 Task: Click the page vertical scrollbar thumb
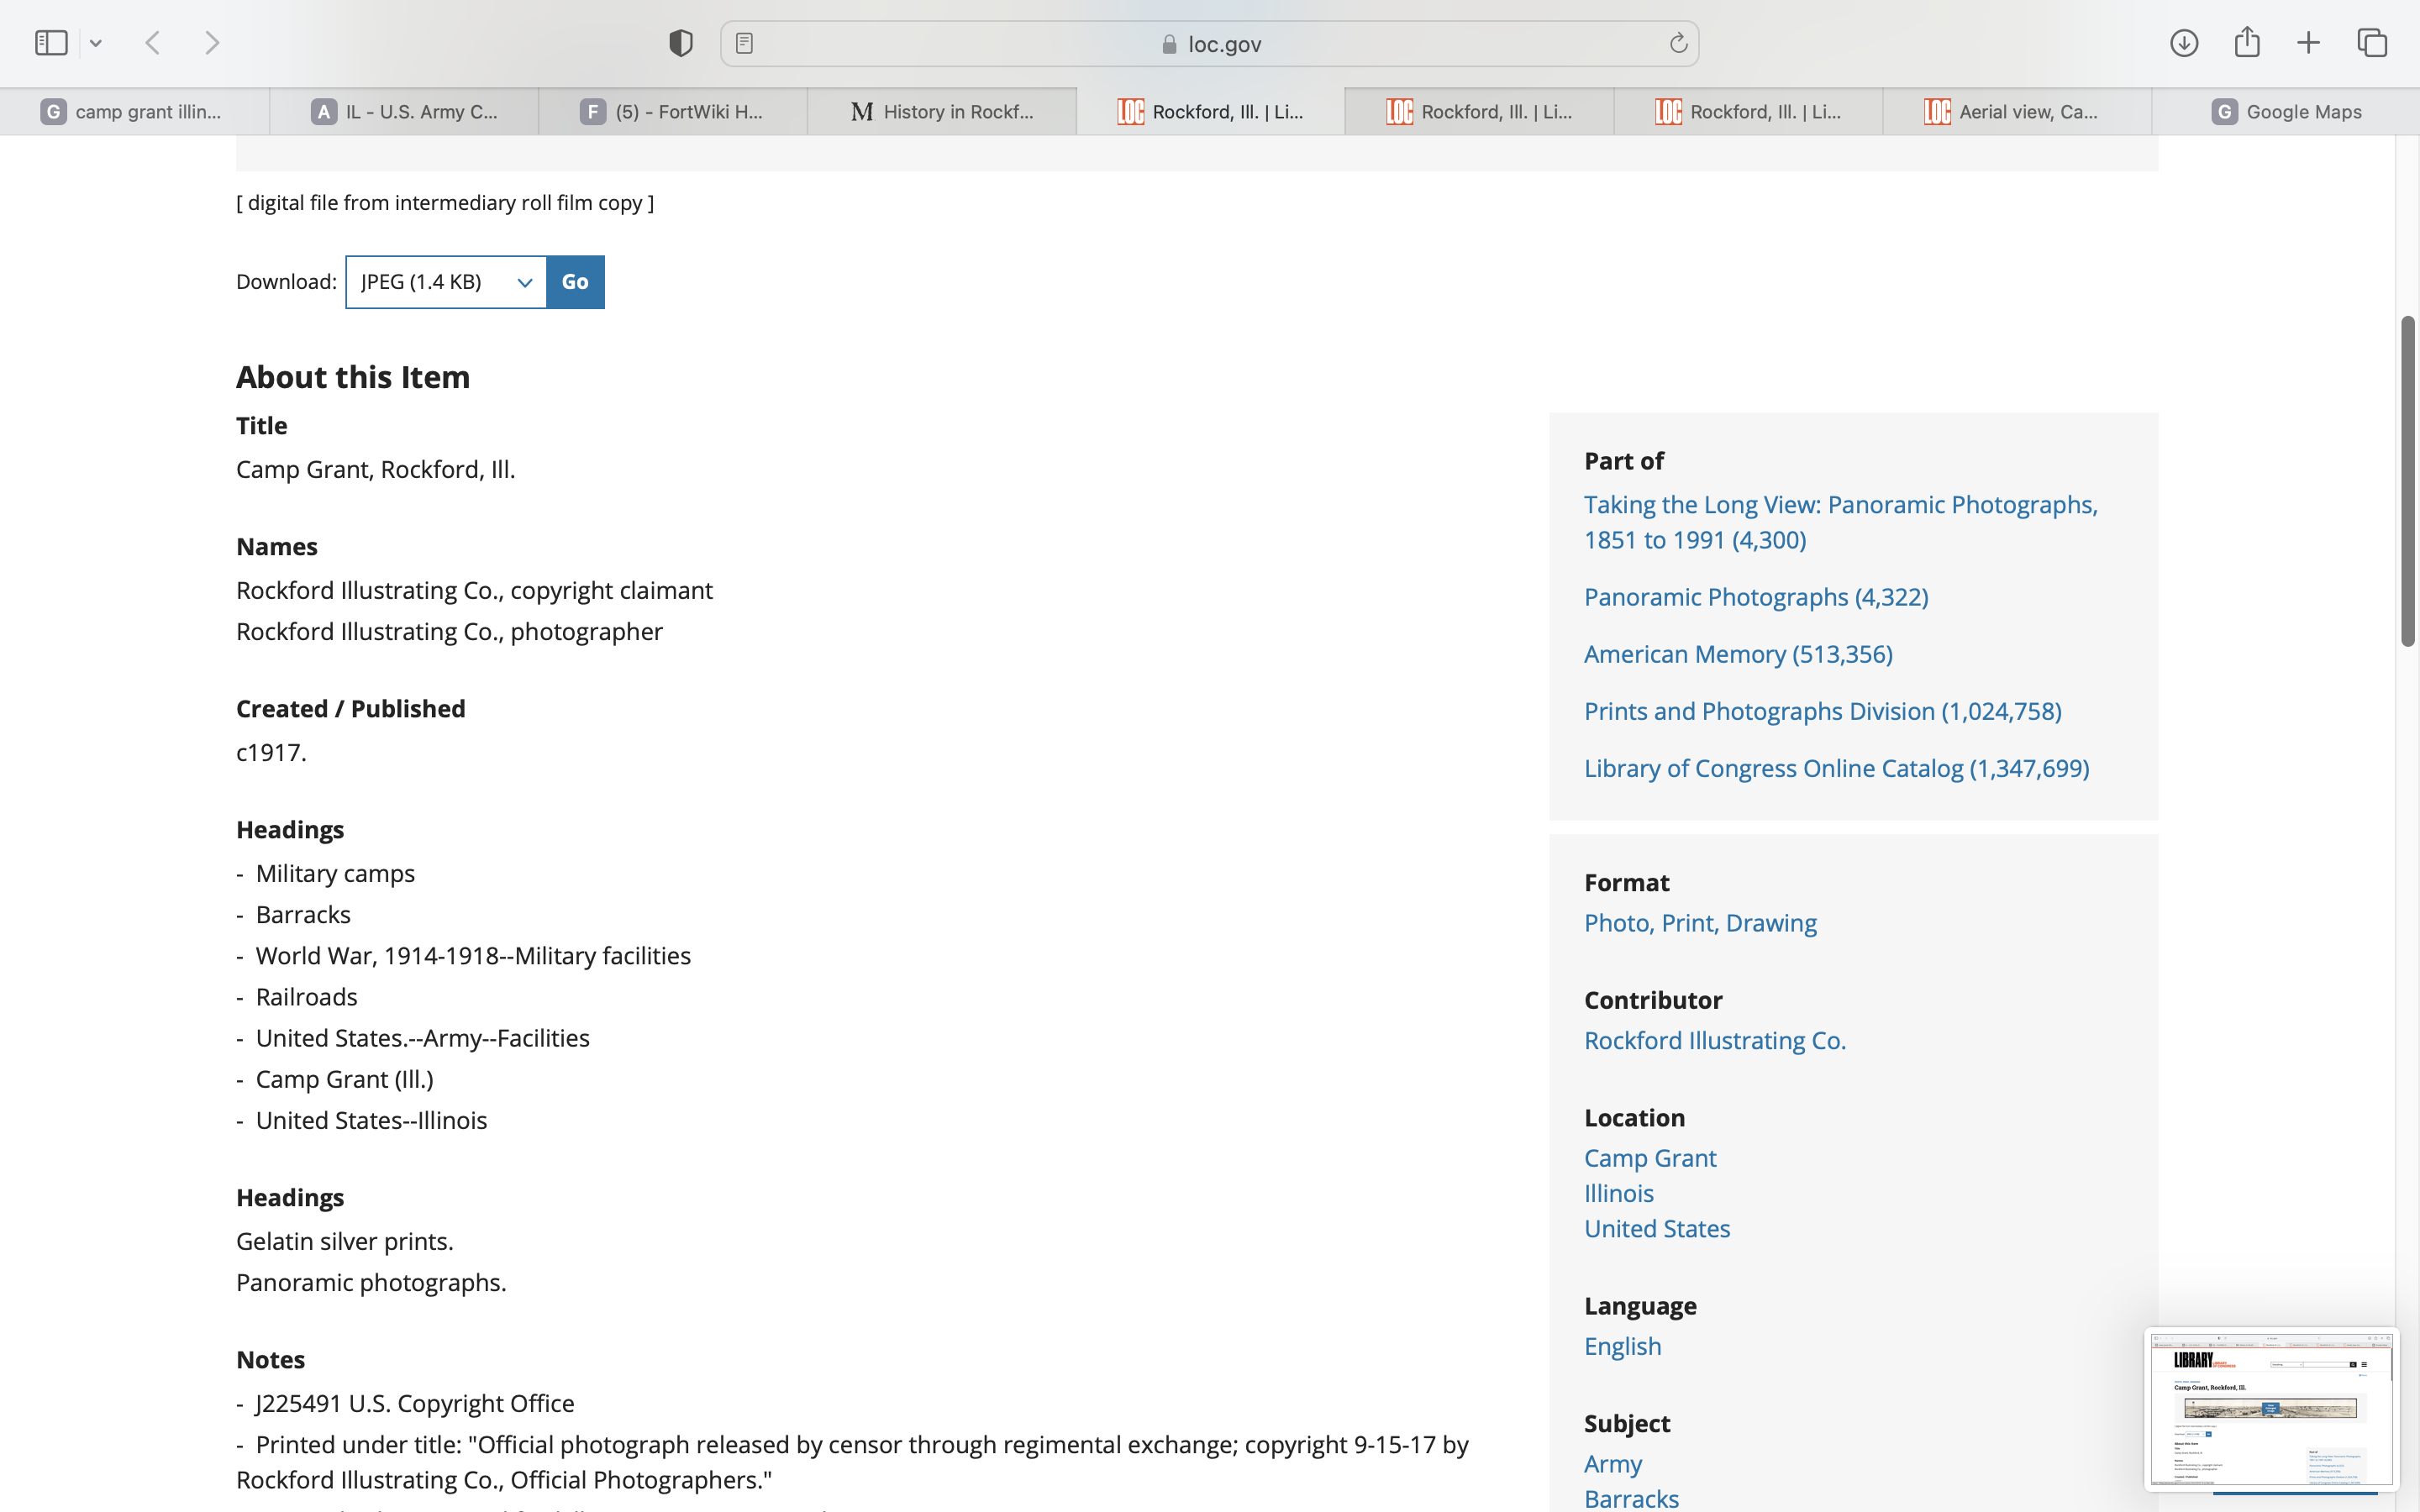pyautogui.click(x=2408, y=480)
